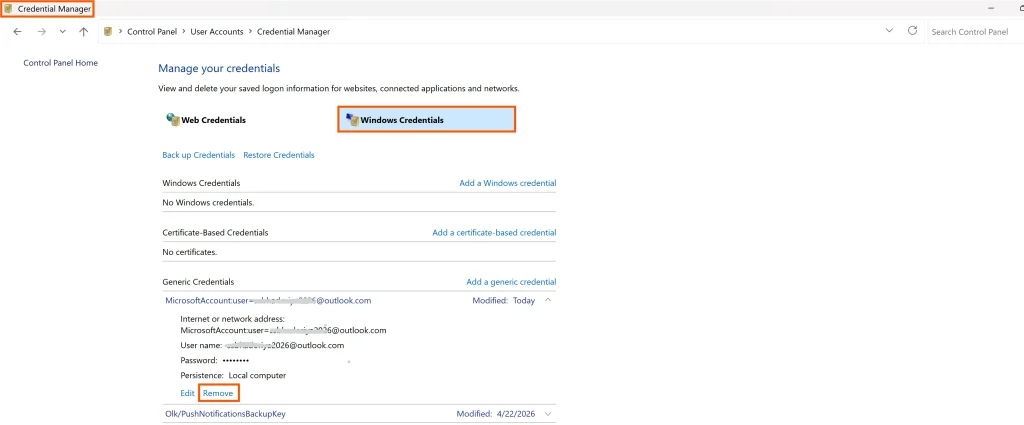Viewport: 1024px width, 425px height.
Task: Select User Accounts in breadcrumb path
Action: click(217, 31)
